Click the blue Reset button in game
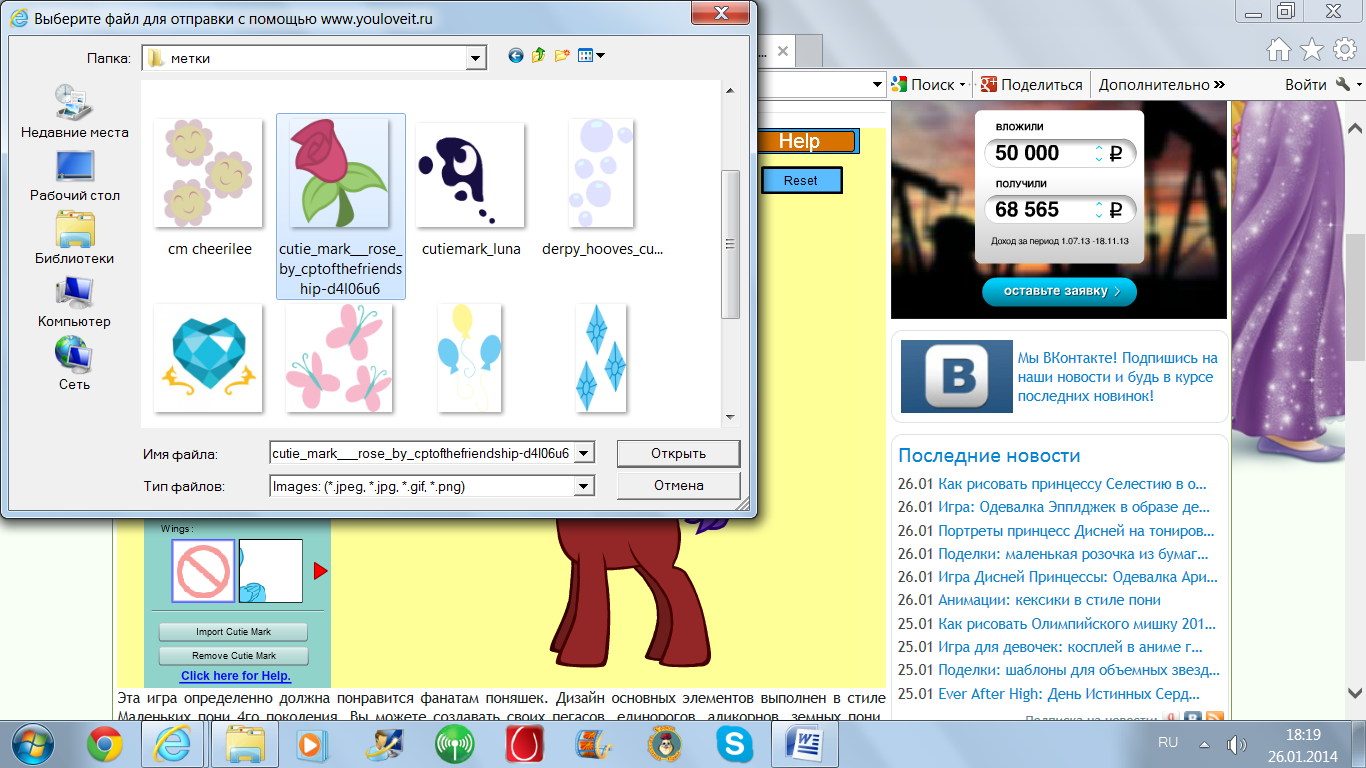1366x768 pixels. click(x=801, y=181)
